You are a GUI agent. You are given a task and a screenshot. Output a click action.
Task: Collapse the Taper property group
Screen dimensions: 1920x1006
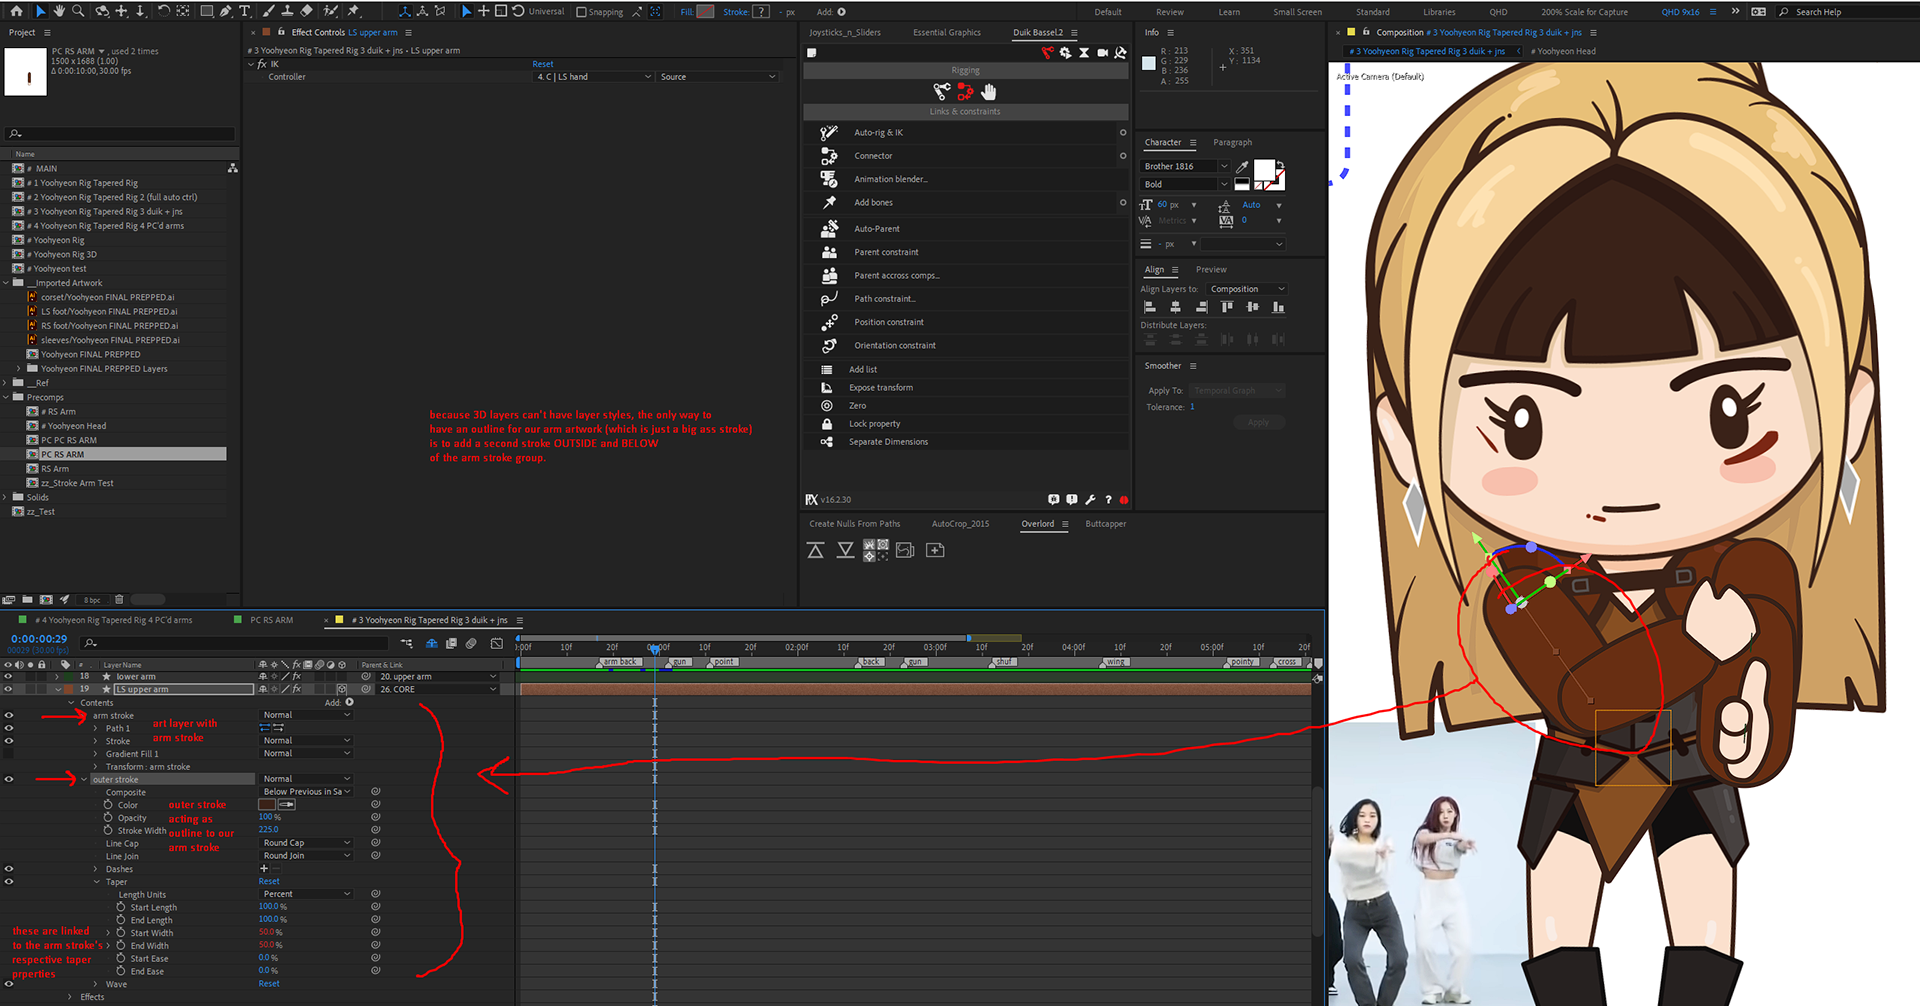tap(96, 882)
